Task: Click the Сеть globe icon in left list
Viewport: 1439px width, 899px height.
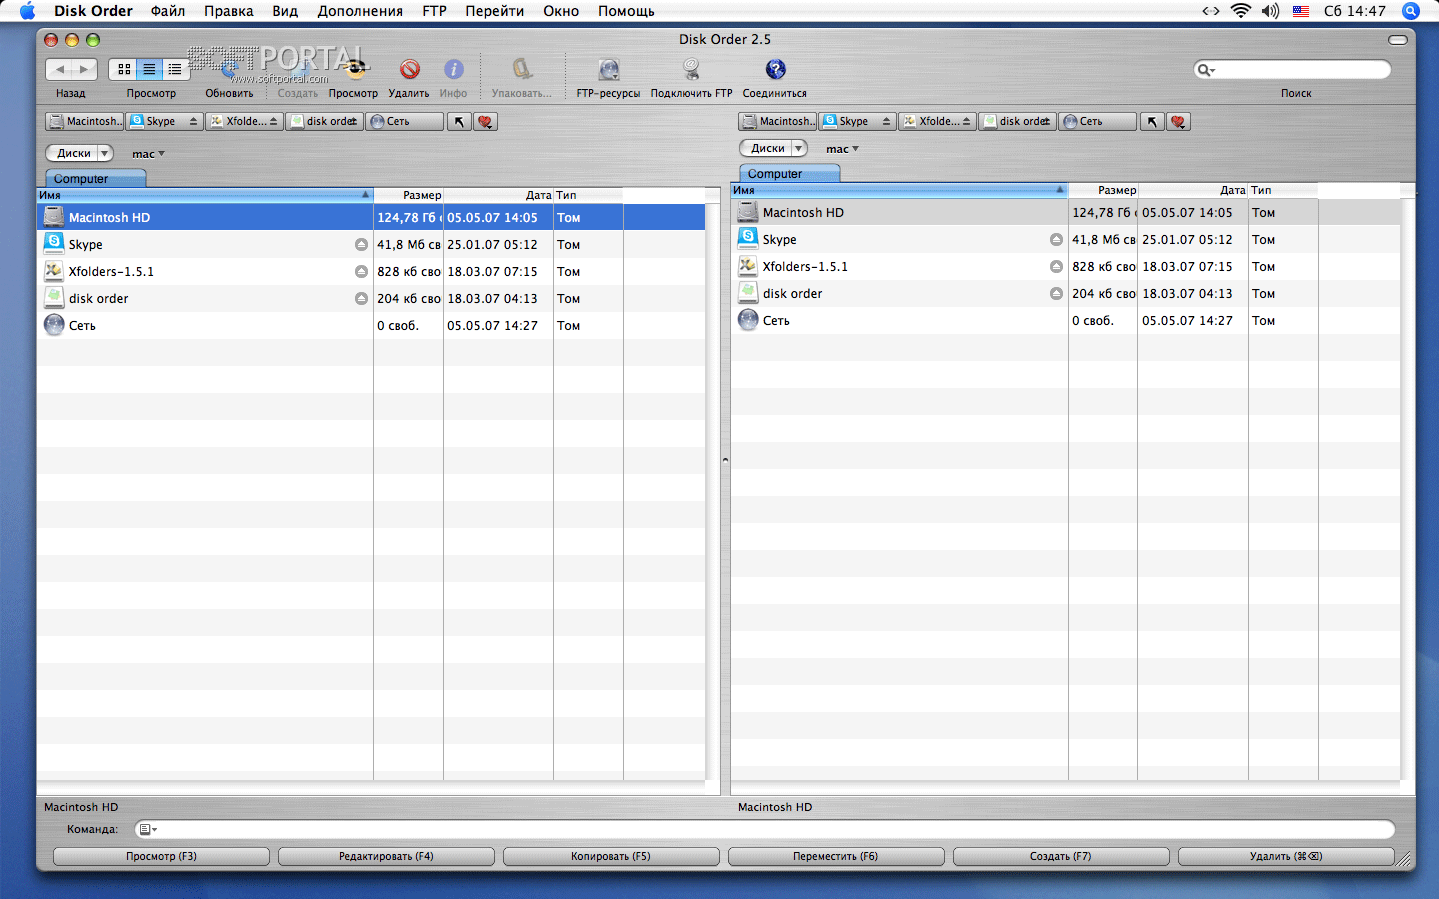Action: [x=54, y=325]
